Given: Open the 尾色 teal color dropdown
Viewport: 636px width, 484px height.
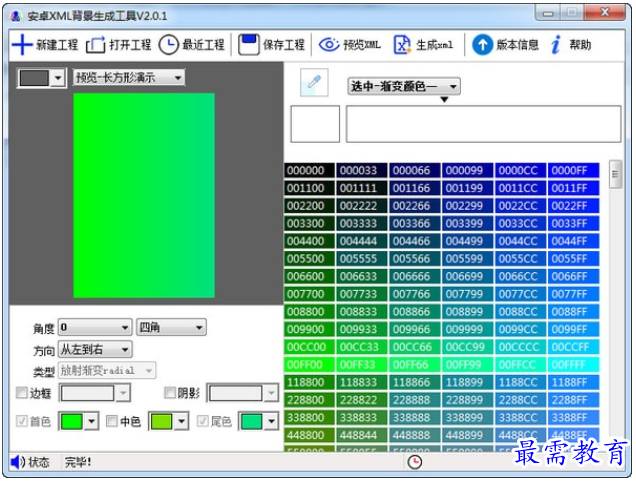Looking at the screenshot, I should [259, 421].
